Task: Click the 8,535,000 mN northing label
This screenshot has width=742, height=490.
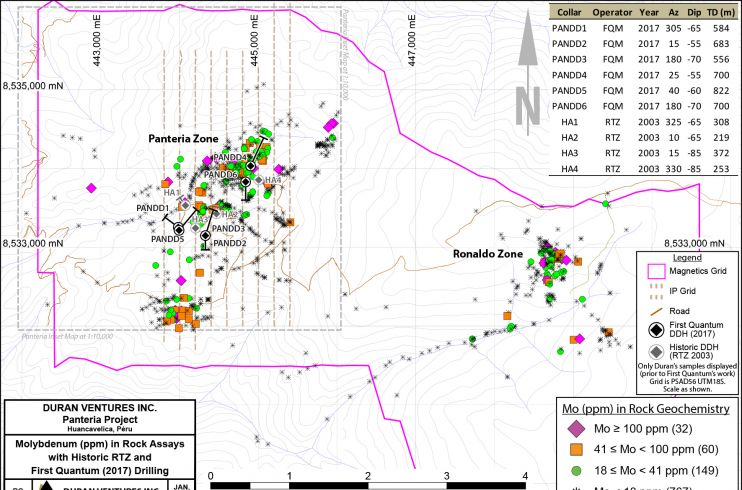Action: coord(33,86)
